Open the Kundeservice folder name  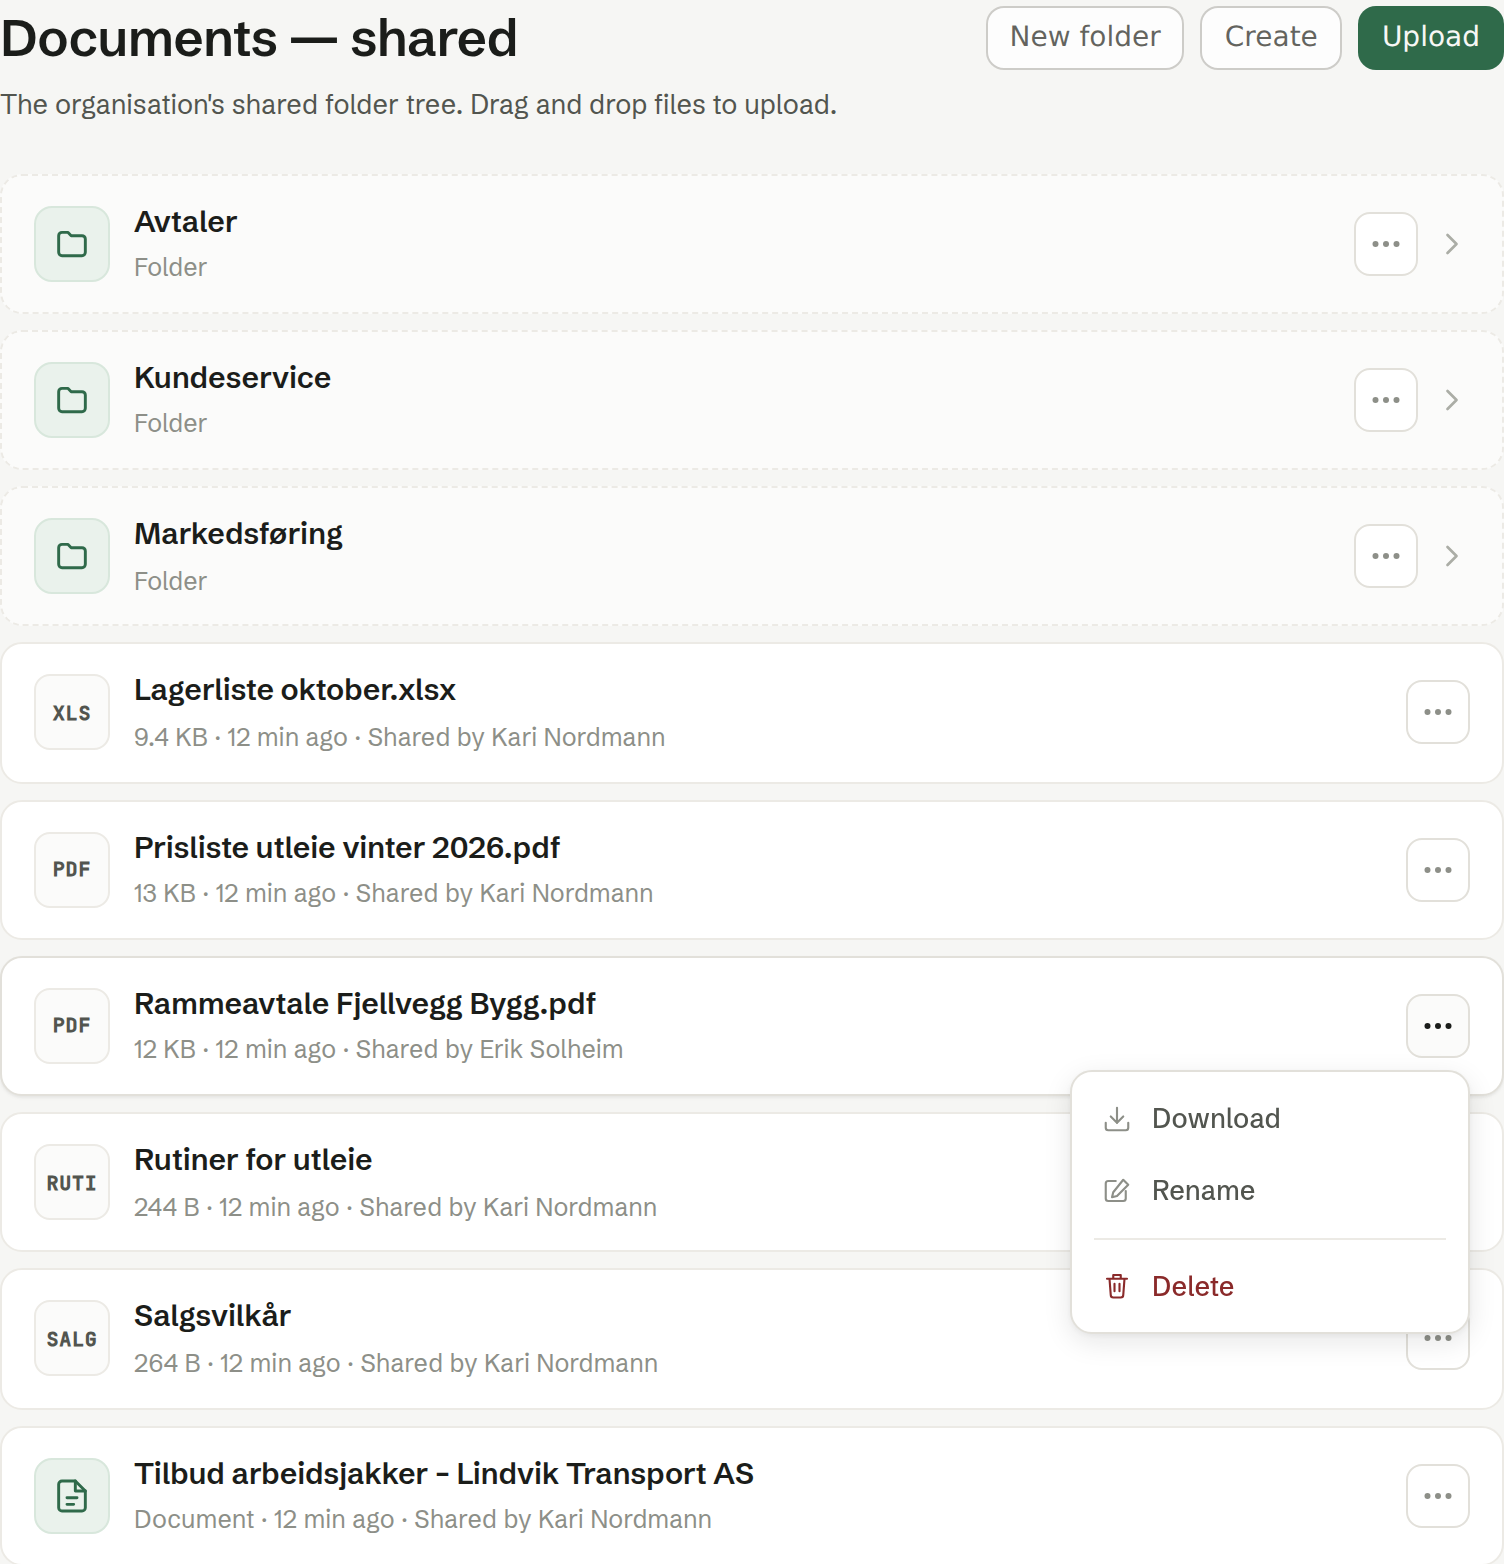point(233,378)
